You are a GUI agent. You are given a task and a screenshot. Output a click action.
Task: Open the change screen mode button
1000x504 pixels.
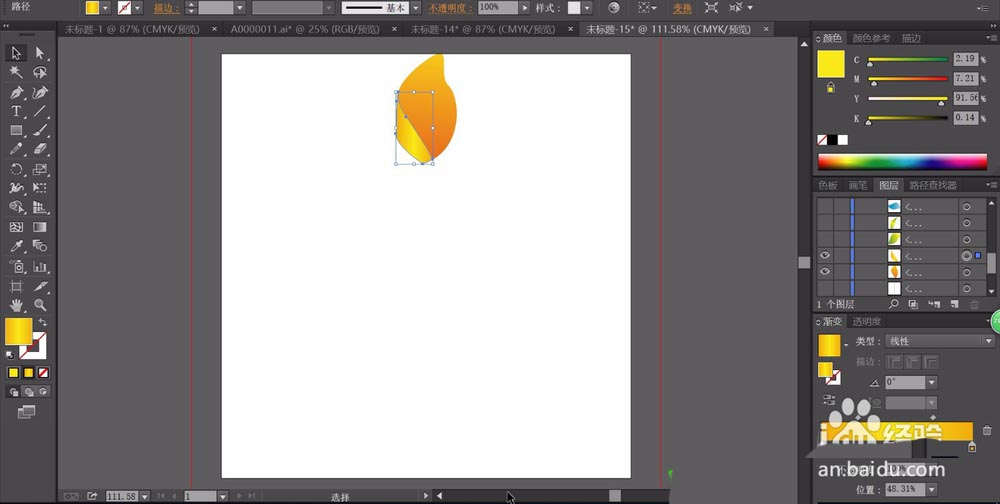(x=26, y=412)
